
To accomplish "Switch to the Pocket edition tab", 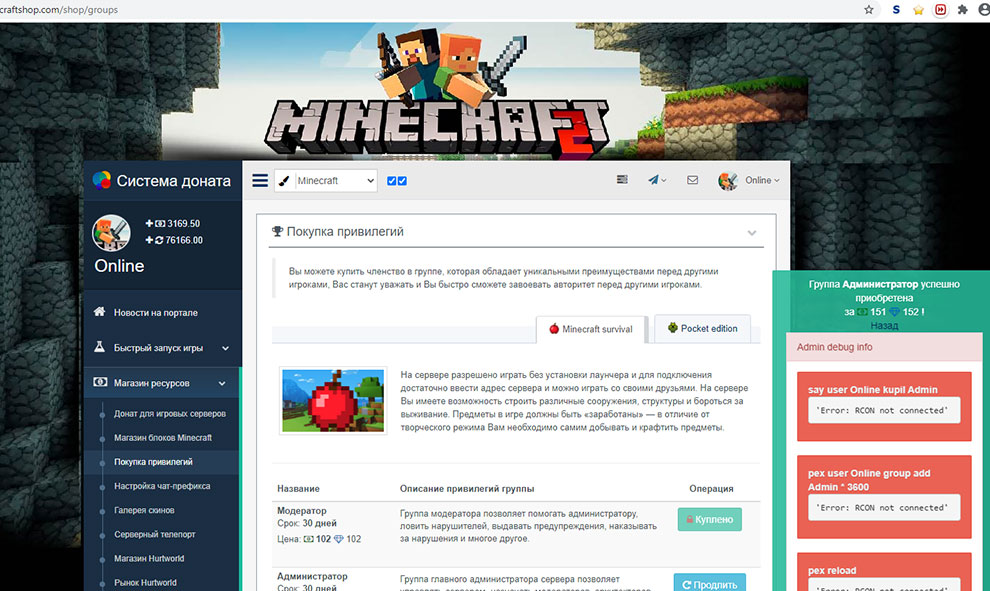I will point(702,328).
